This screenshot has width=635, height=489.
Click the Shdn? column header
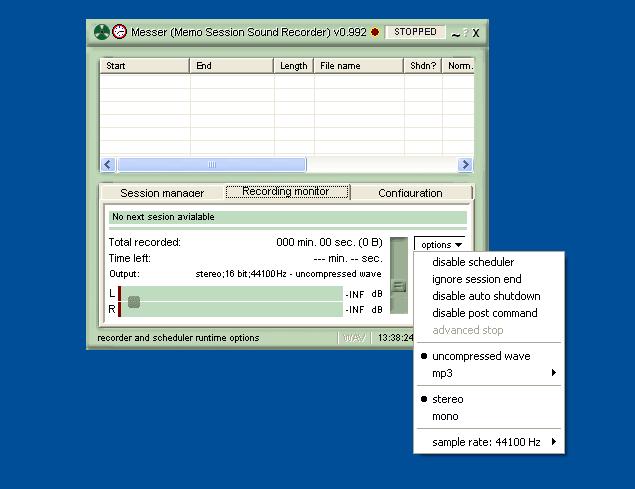[x=423, y=66]
